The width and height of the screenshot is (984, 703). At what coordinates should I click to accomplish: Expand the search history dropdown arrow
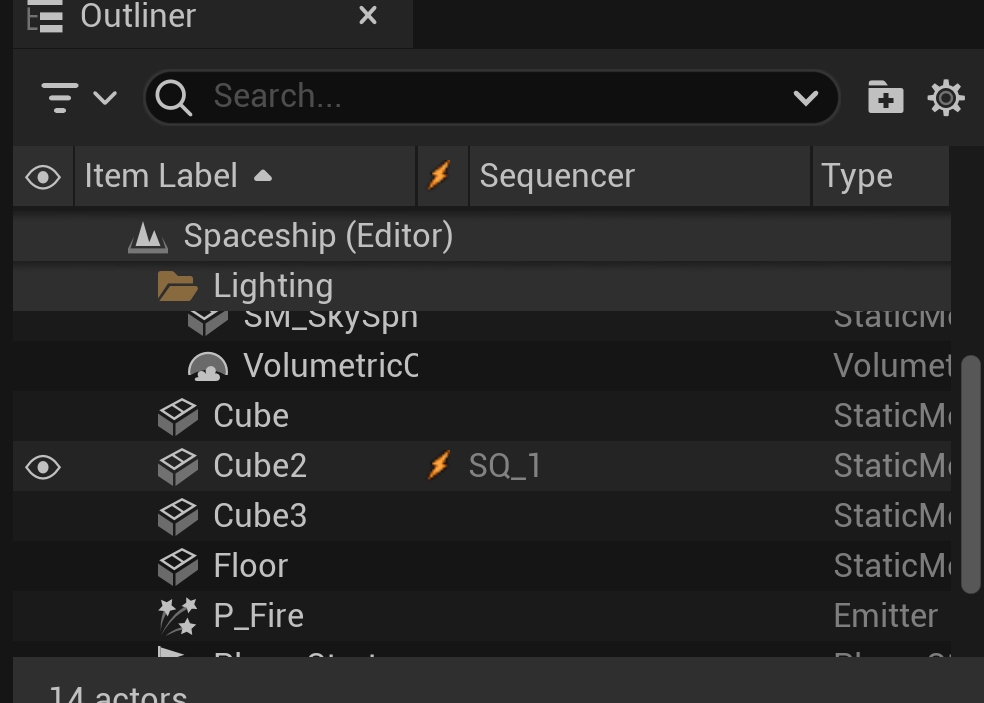[805, 97]
